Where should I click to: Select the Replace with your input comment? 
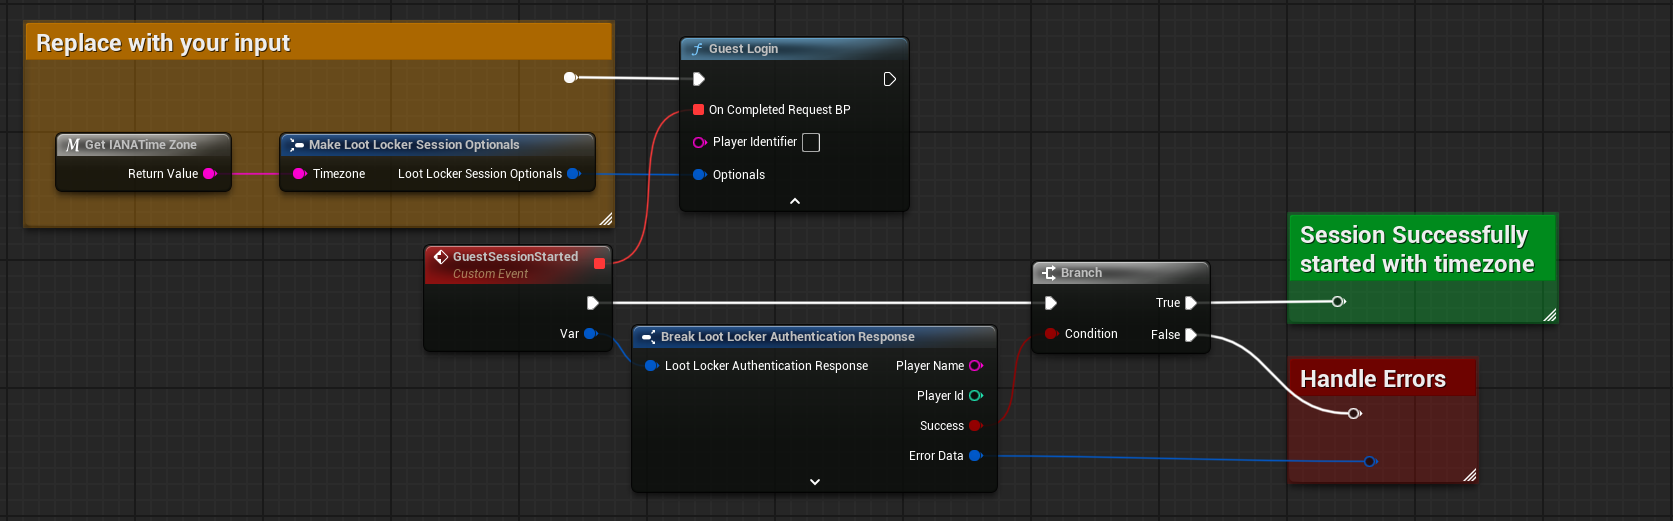click(163, 43)
